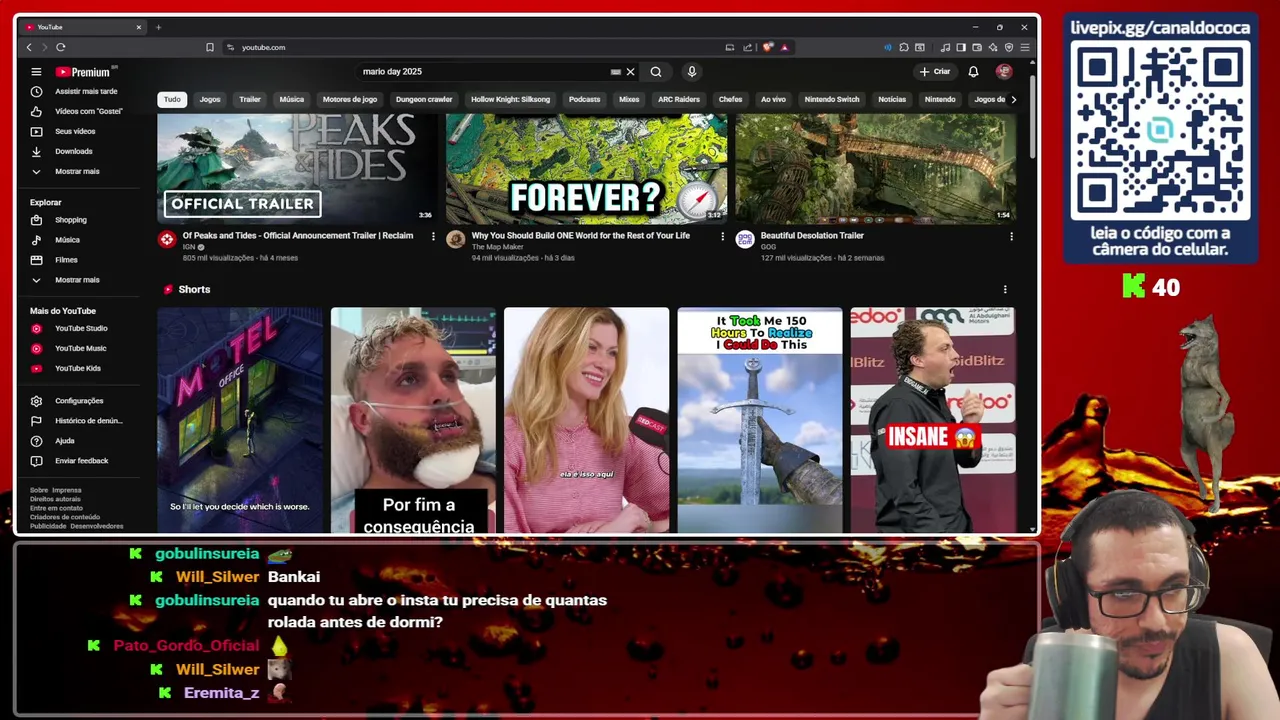The width and height of the screenshot is (1280, 720).
Task: Open options menu for Build ONE World video
Action: (x=722, y=236)
